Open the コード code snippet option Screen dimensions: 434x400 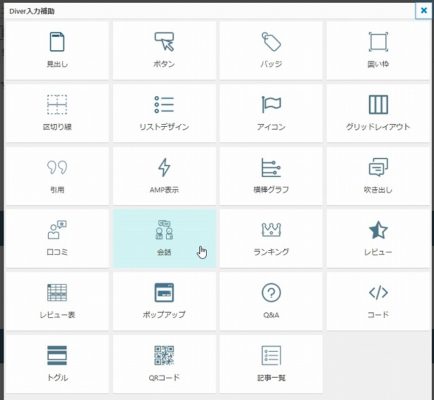[378, 301]
